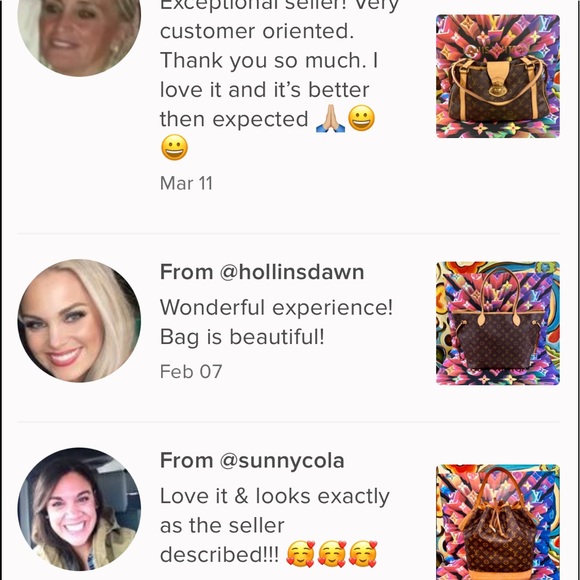
Task: Select the "Bag is beautiful!" line
Action: point(242,337)
